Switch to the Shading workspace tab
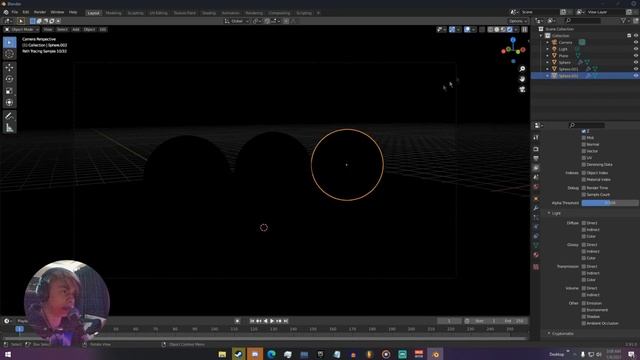 point(209,13)
